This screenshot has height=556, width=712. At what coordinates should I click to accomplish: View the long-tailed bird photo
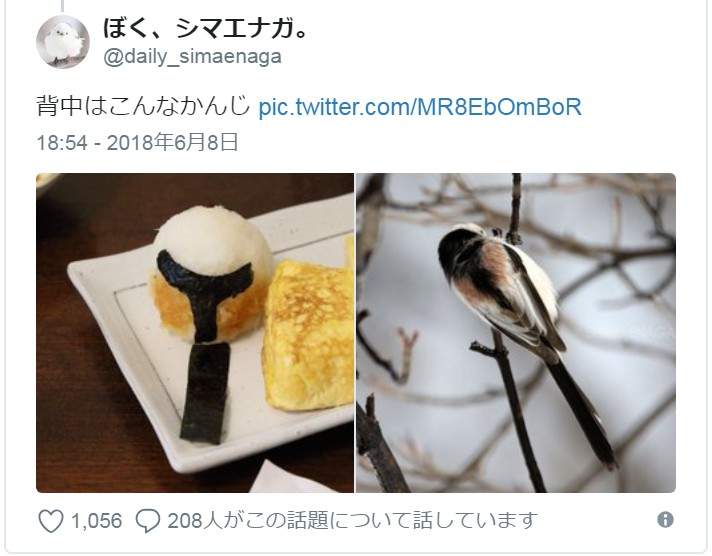pyautogui.click(x=516, y=333)
